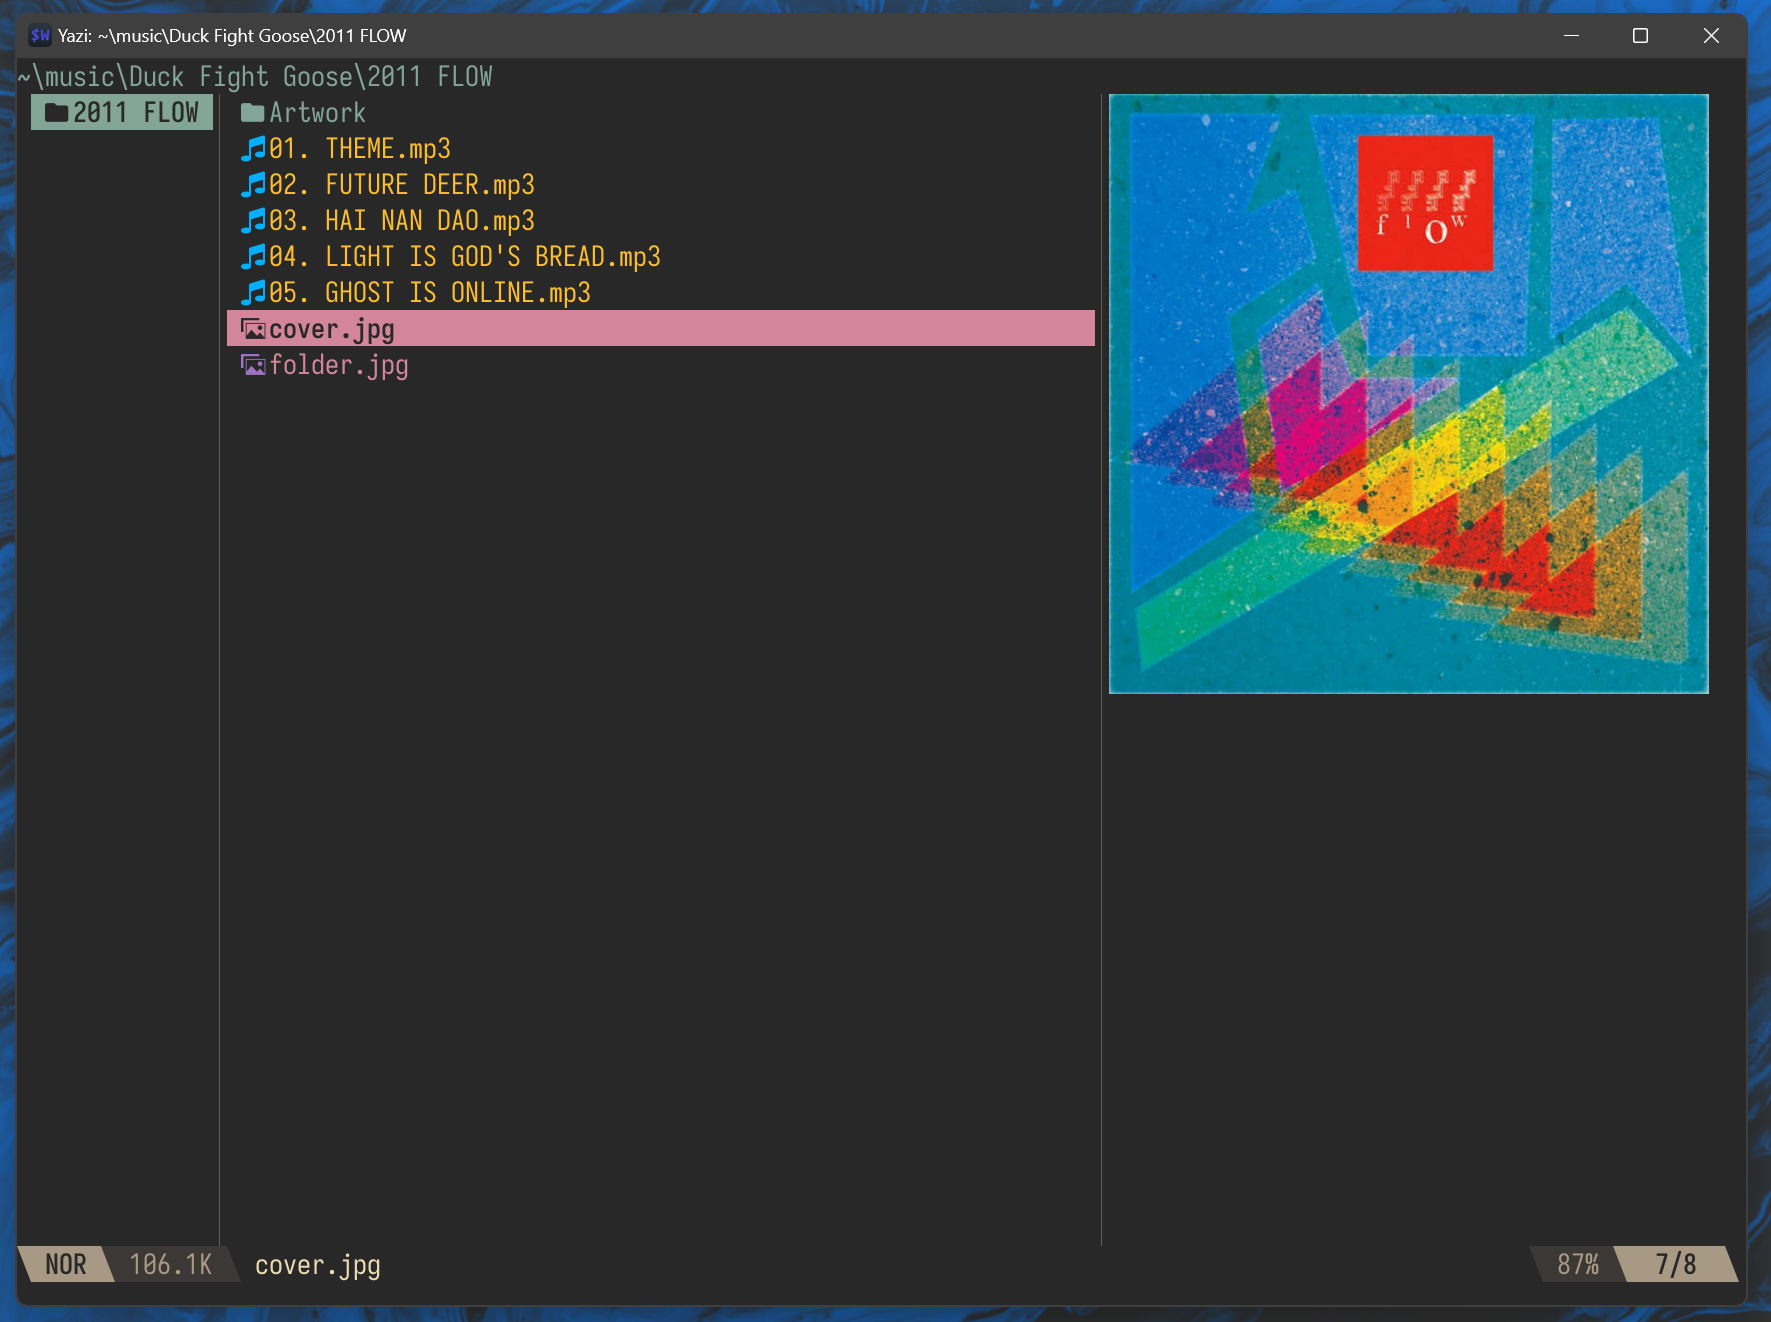Click the 87% position indicator
The width and height of the screenshot is (1771, 1322).
pos(1577,1264)
